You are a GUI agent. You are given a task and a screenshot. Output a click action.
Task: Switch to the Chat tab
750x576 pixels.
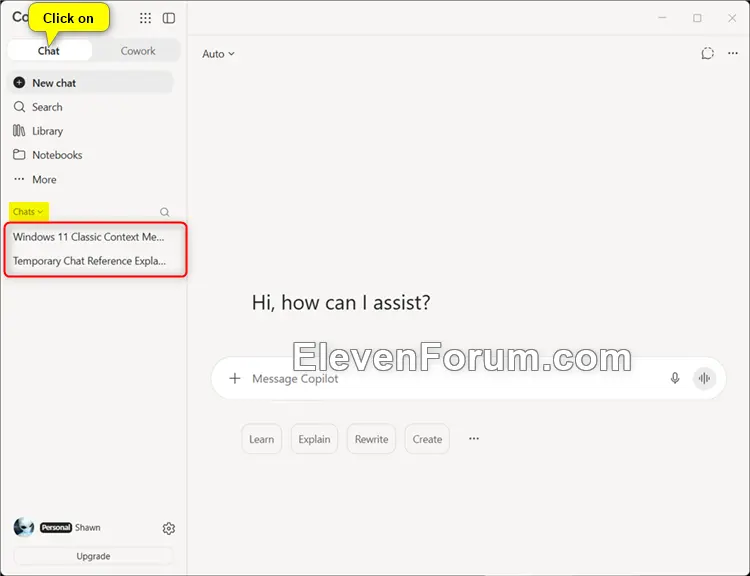click(x=50, y=51)
